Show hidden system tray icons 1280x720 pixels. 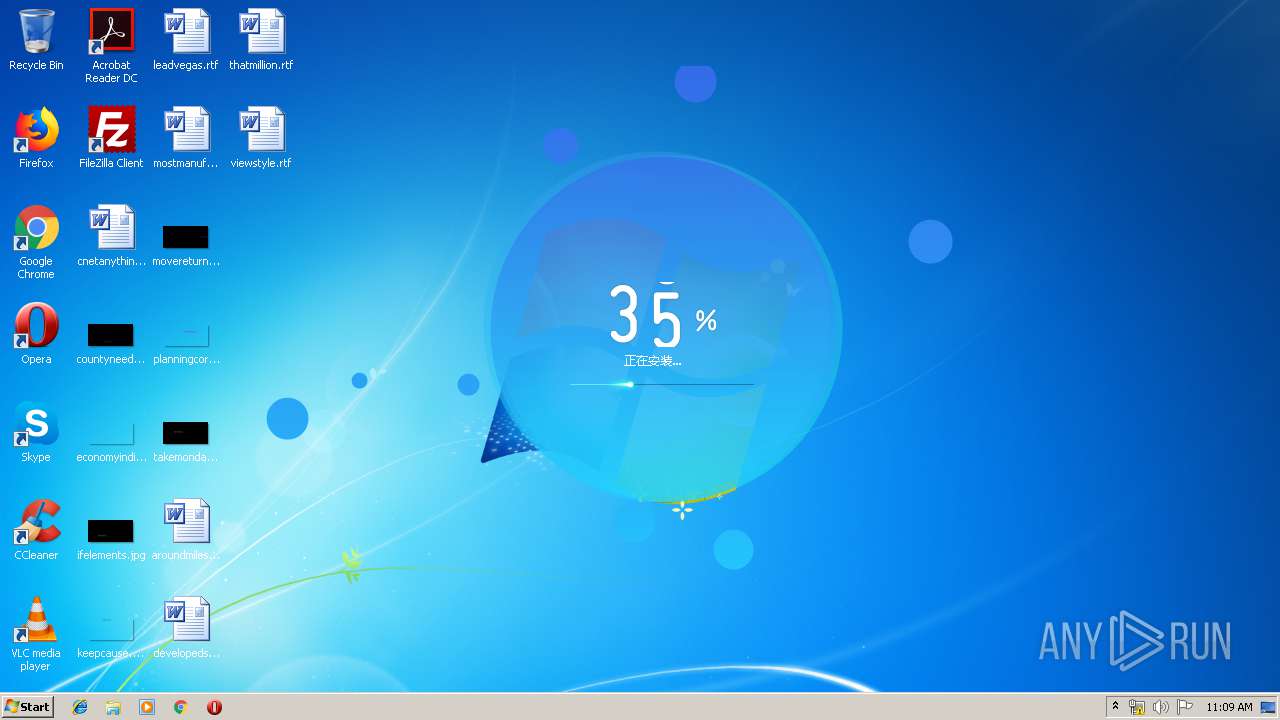1116,707
